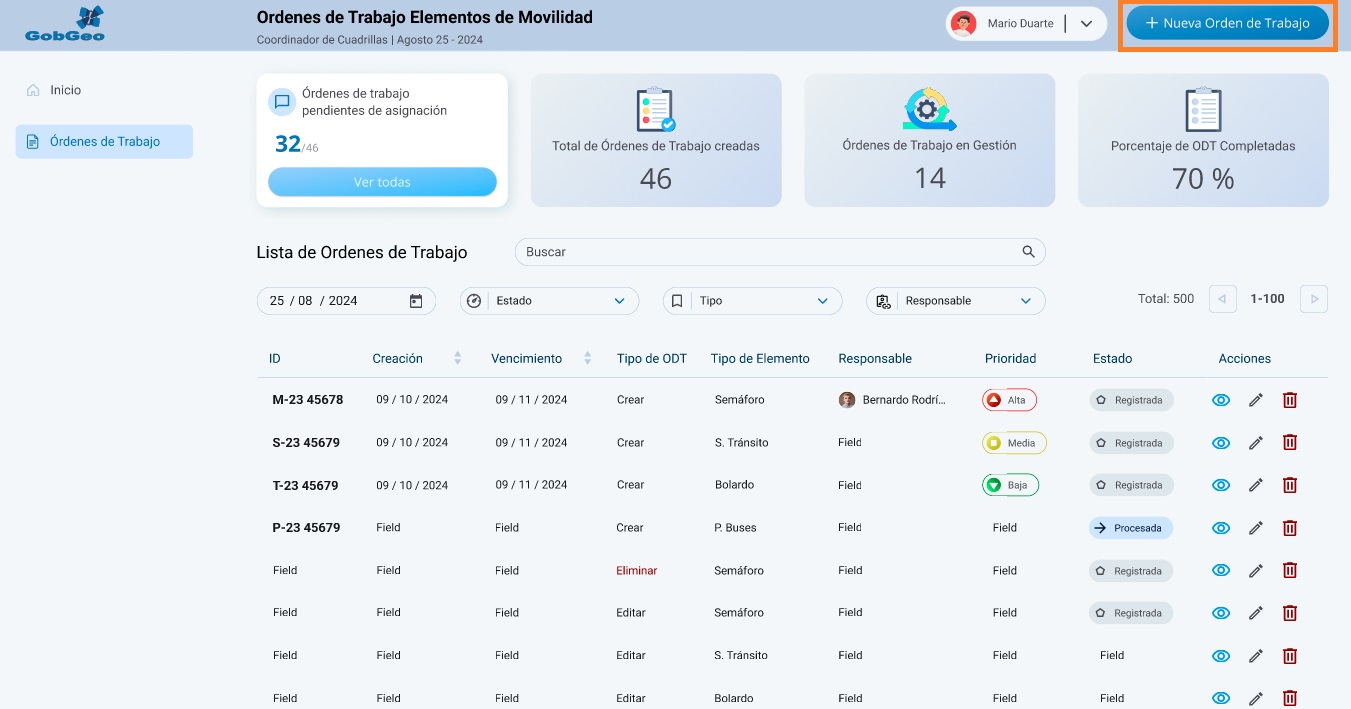
Task: Select Órdenes de Trabajo sidebar item
Action: click(104, 142)
